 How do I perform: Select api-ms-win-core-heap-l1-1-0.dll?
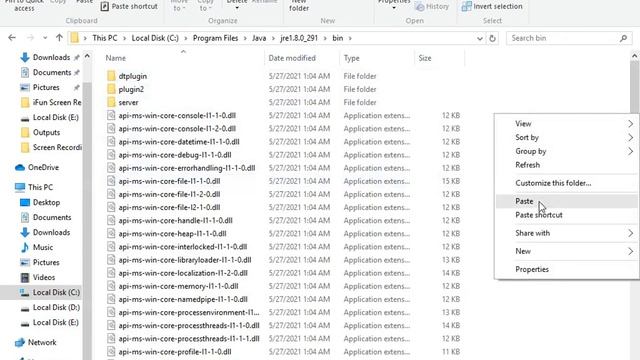click(172, 233)
